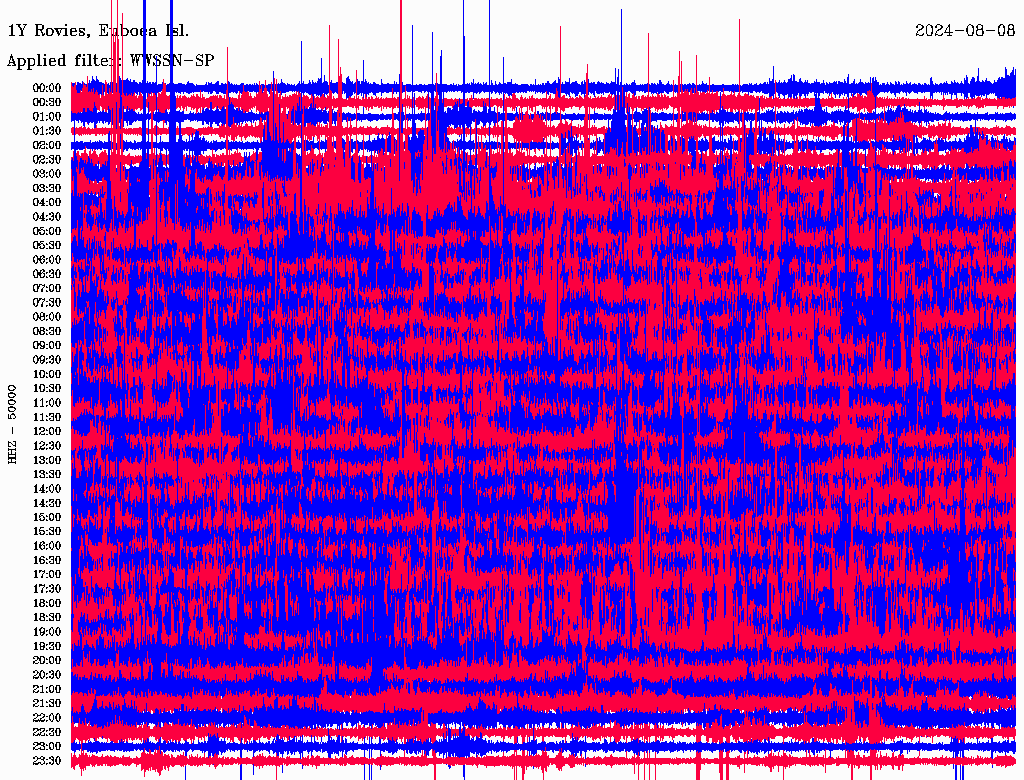Click the 16:00 time label

coord(47,546)
